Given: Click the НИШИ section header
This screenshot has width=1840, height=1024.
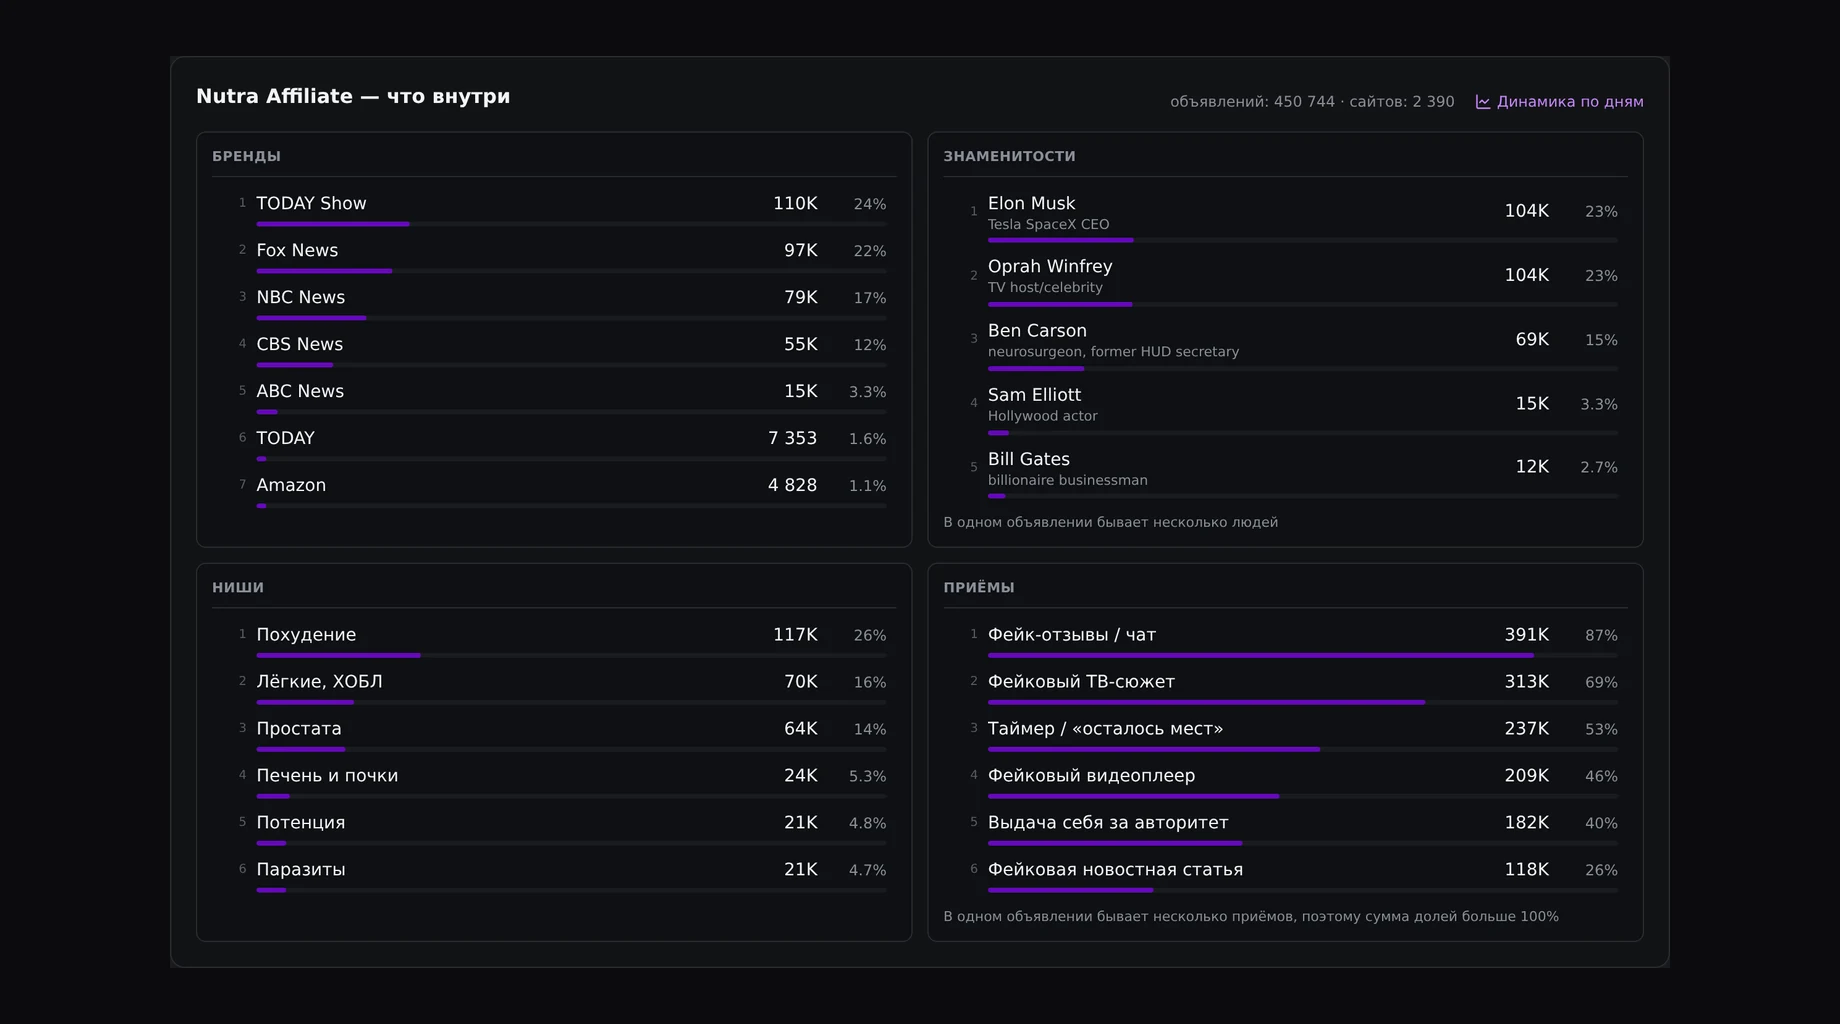Looking at the screenshot, I should 238,587.
